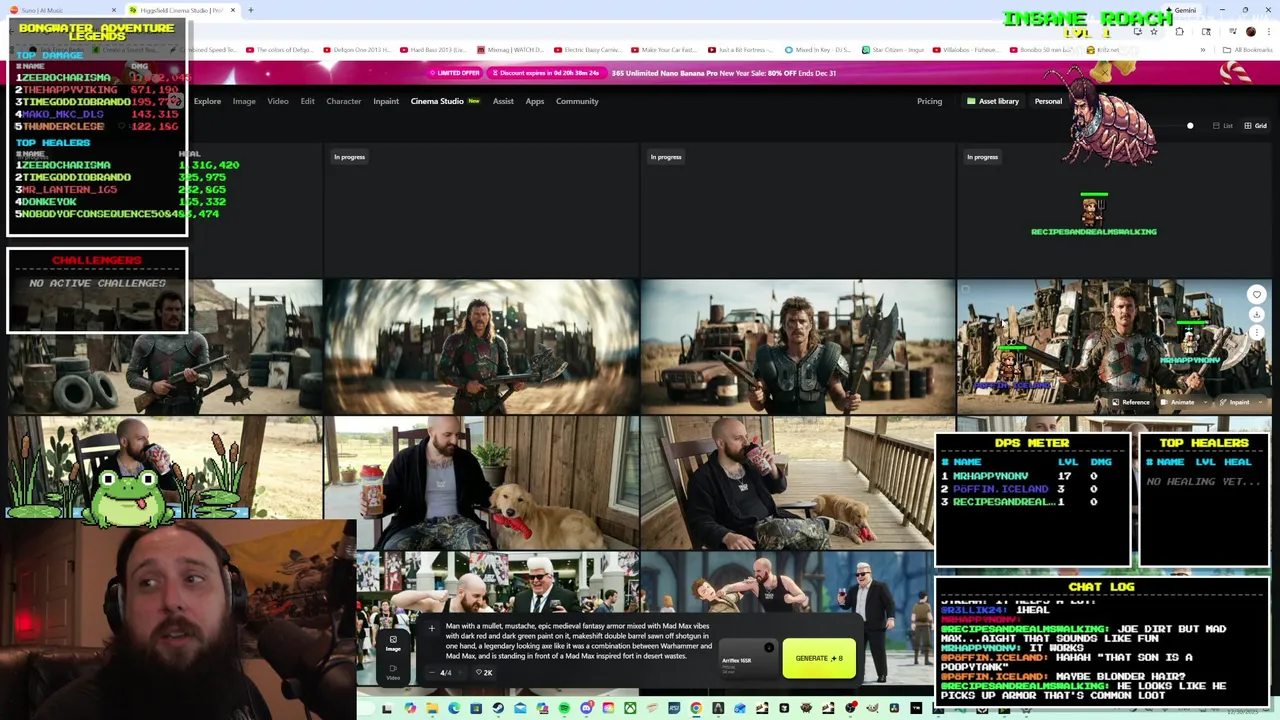The height and width of the screenshot is (720, 1280).
Task: Open Discord from the taskbar
Action: [x=587, y=708]
